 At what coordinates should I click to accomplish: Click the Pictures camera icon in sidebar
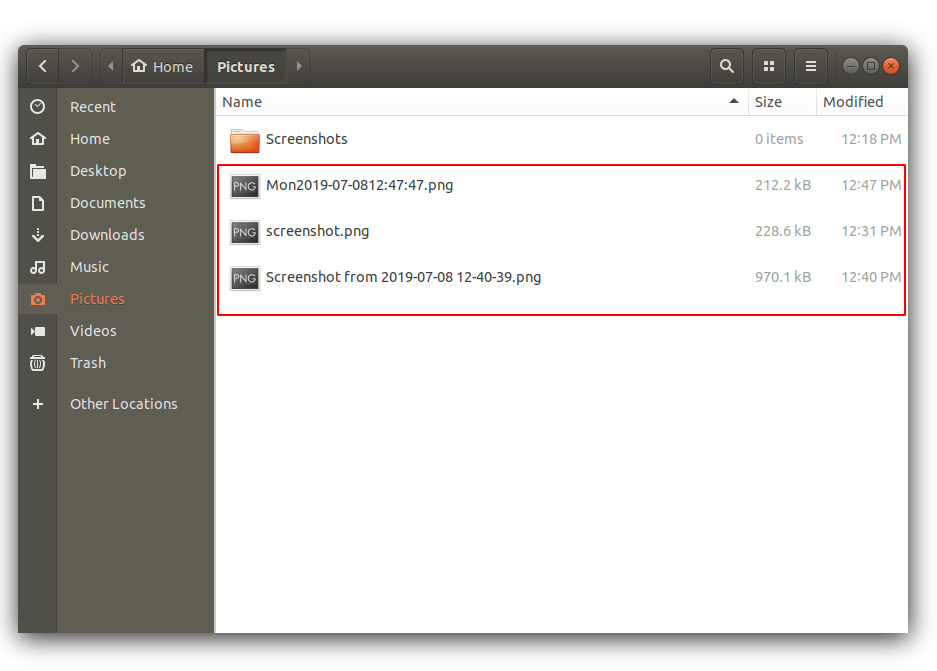point(38,299)
